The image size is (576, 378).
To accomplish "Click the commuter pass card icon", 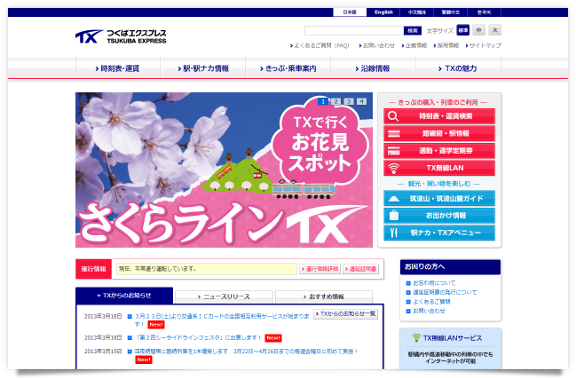I will pyautogui.click(x=394, y=151).
